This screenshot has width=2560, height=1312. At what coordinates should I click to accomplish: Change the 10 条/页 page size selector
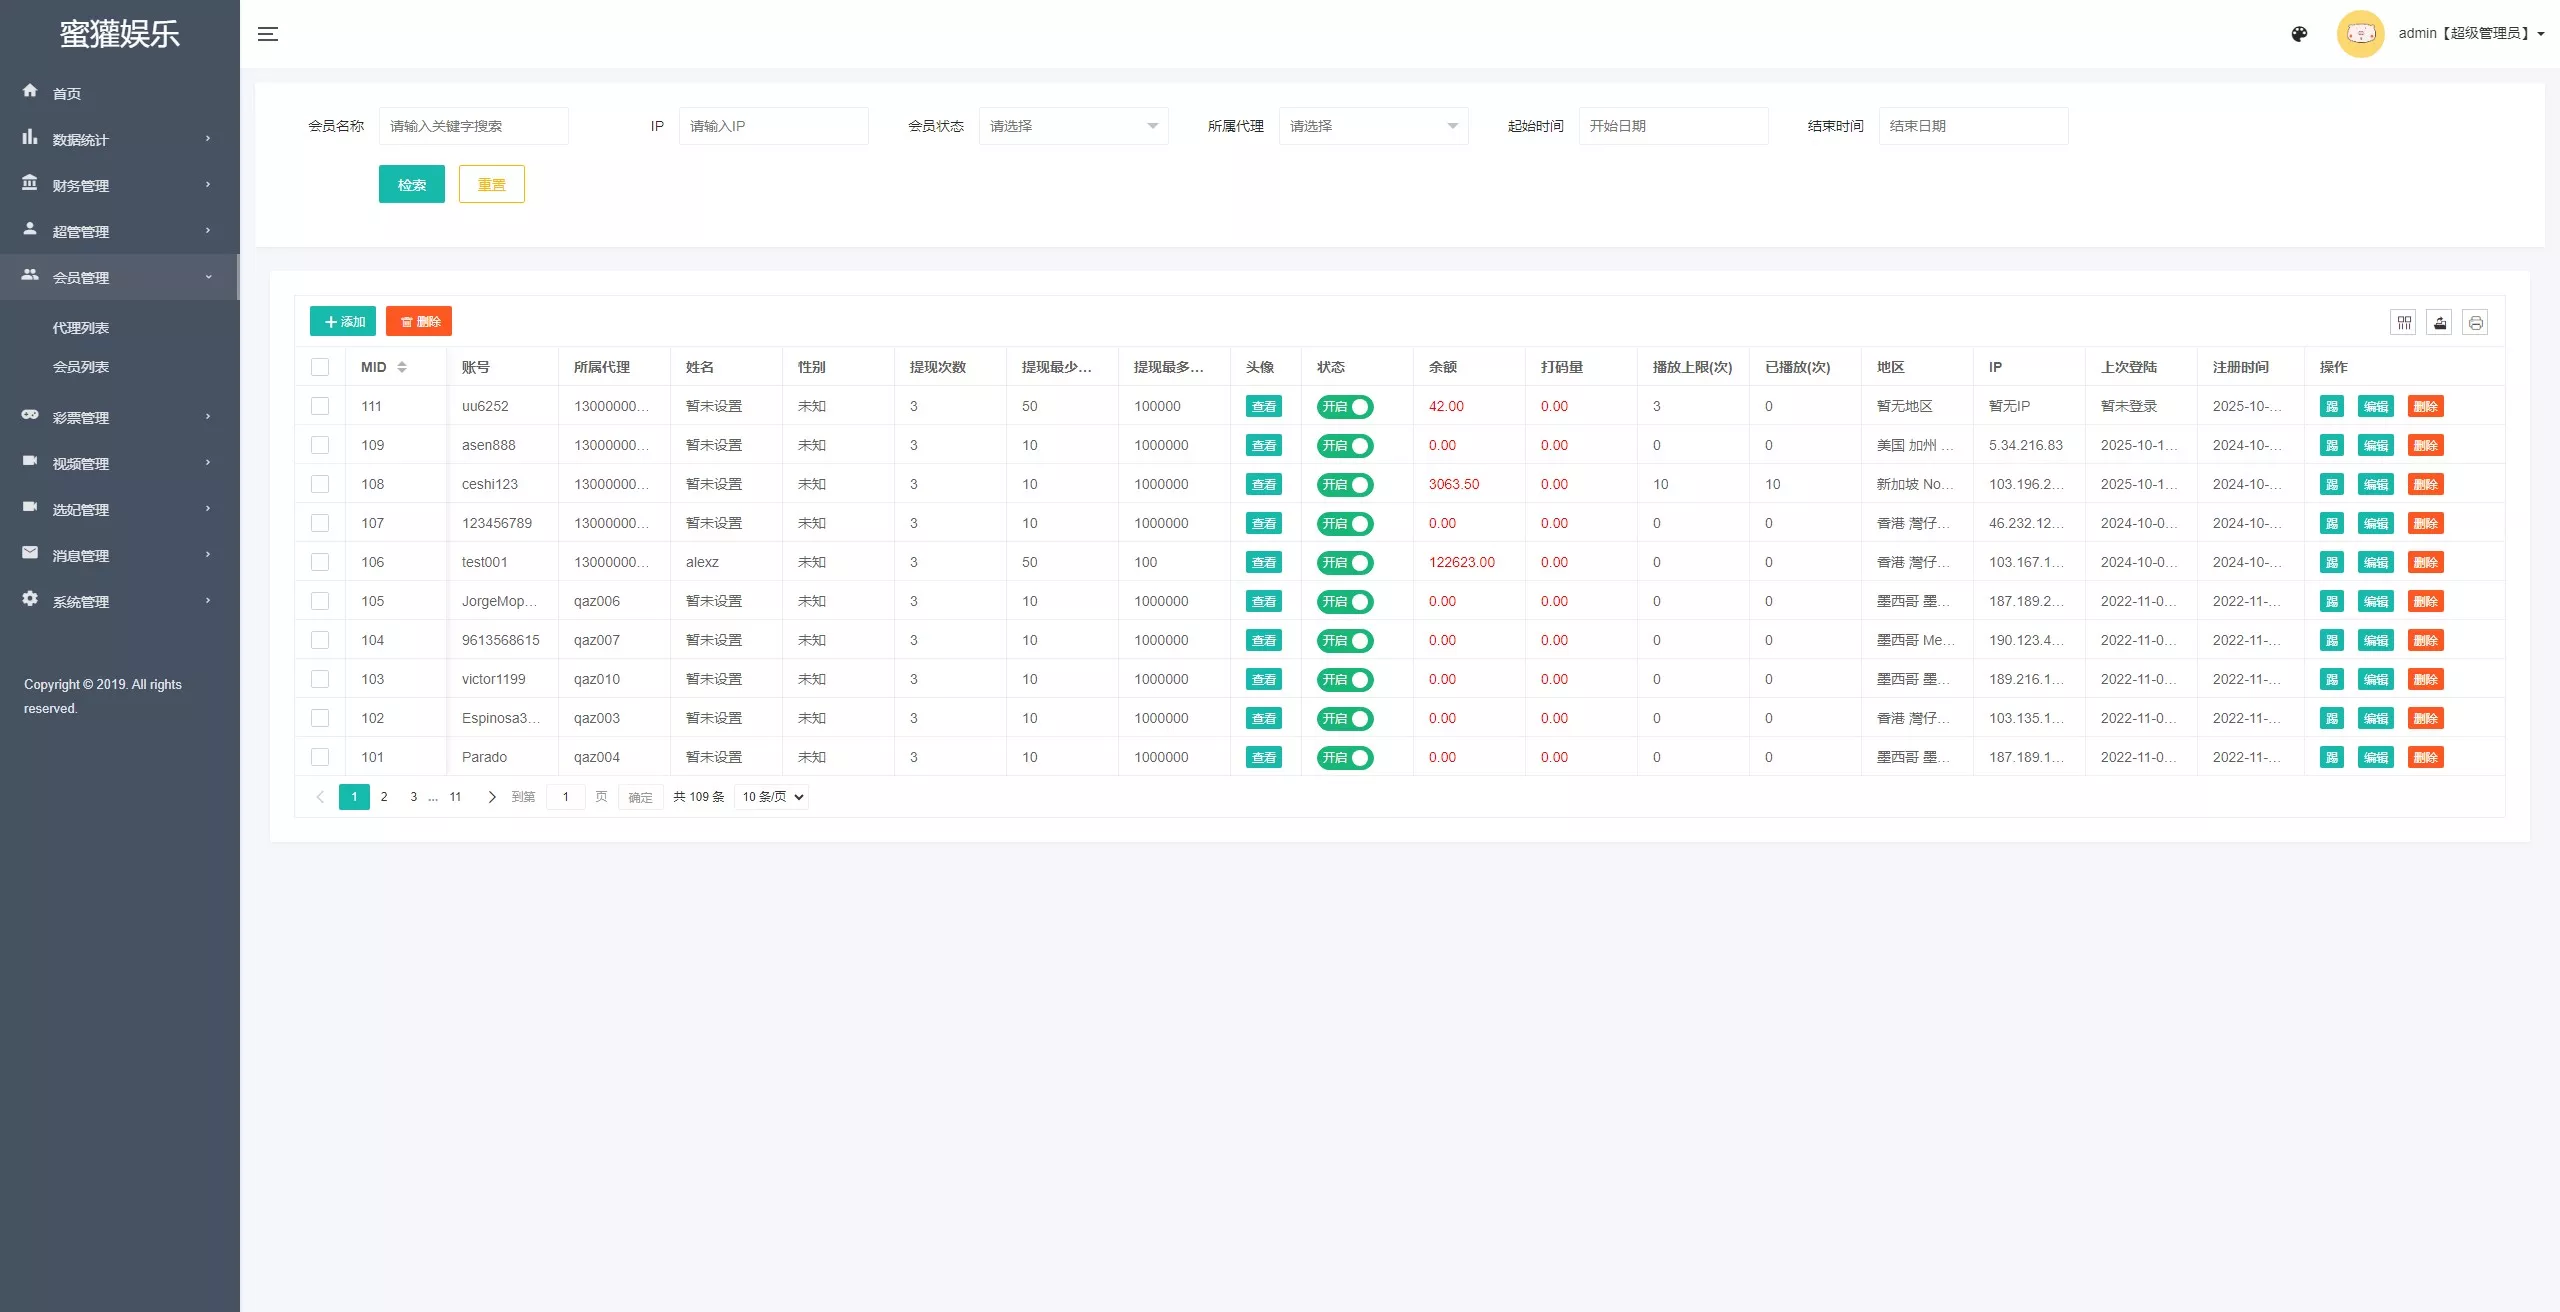click(771, 797)
